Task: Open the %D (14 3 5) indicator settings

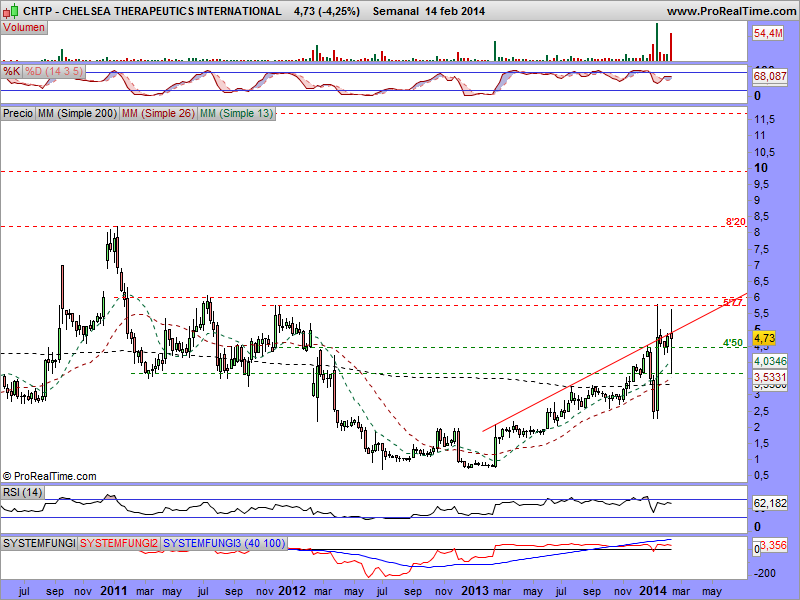Action: coord(54,71)
